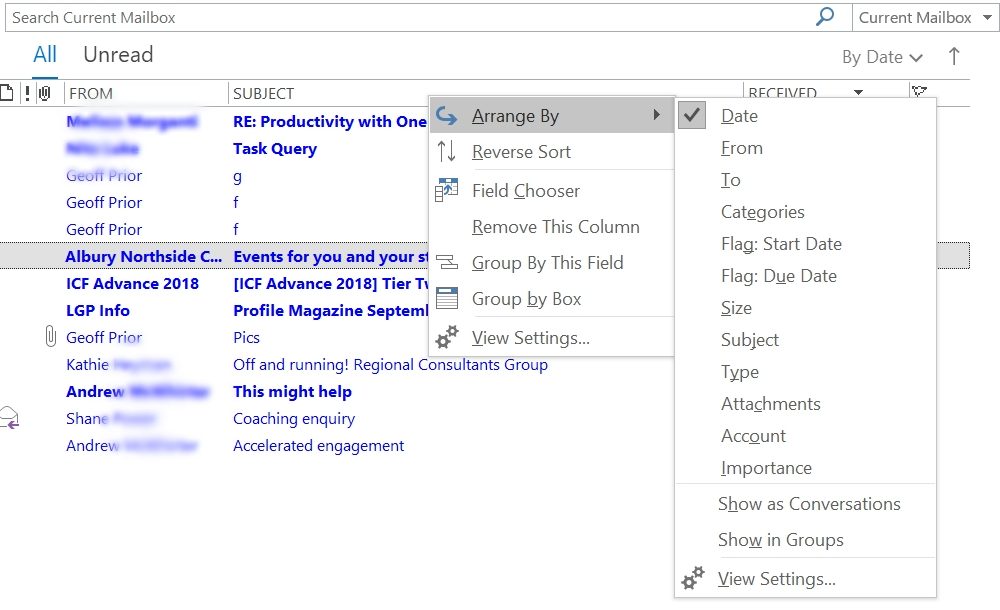Arrange messages by Importance

coord(805,468)
